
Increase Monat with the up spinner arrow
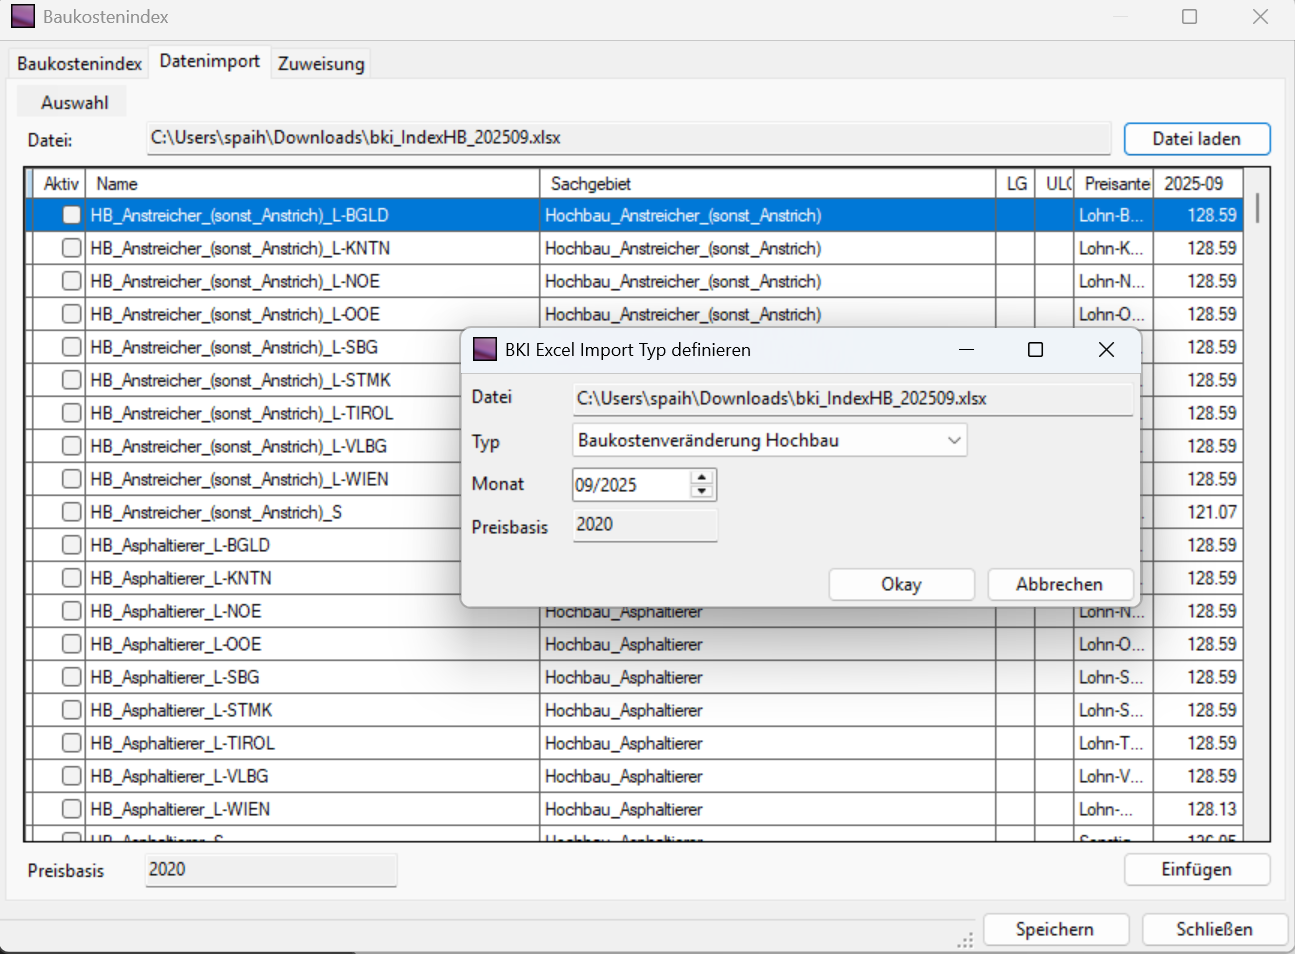click(x=702, y=478)
